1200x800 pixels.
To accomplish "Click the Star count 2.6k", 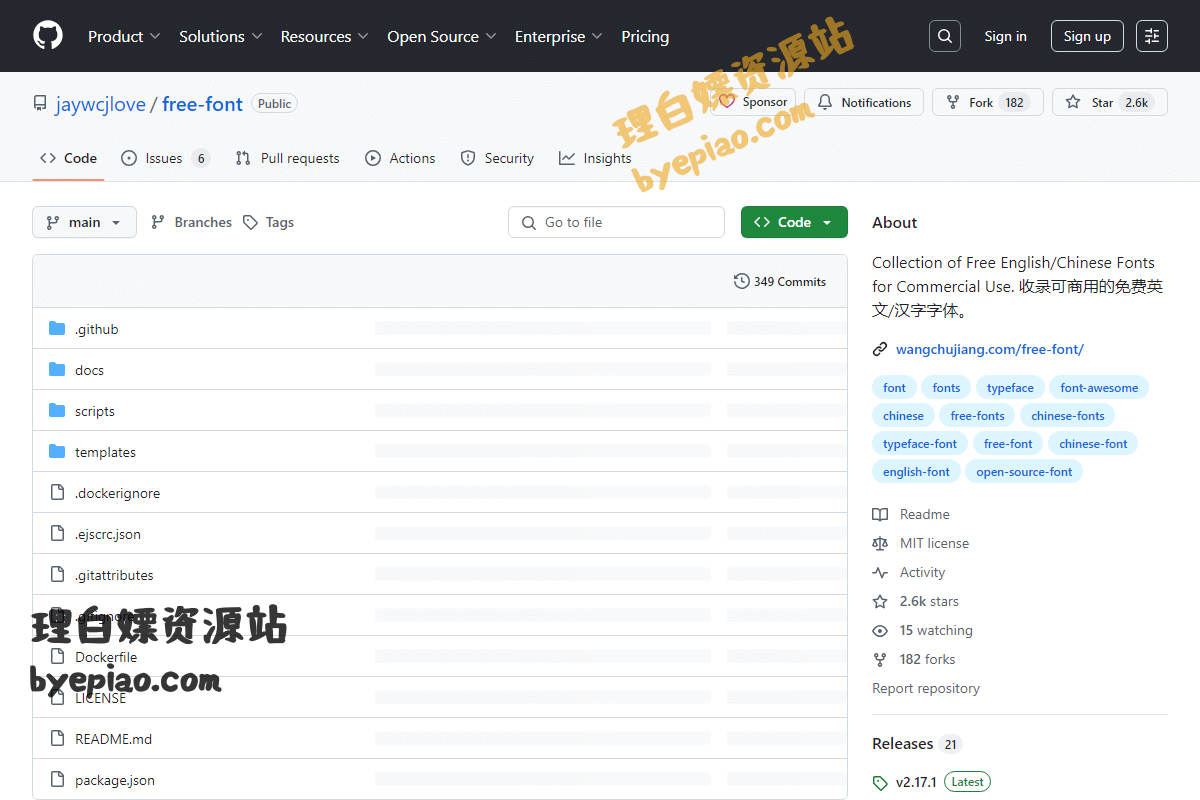I will point(1137,102).
